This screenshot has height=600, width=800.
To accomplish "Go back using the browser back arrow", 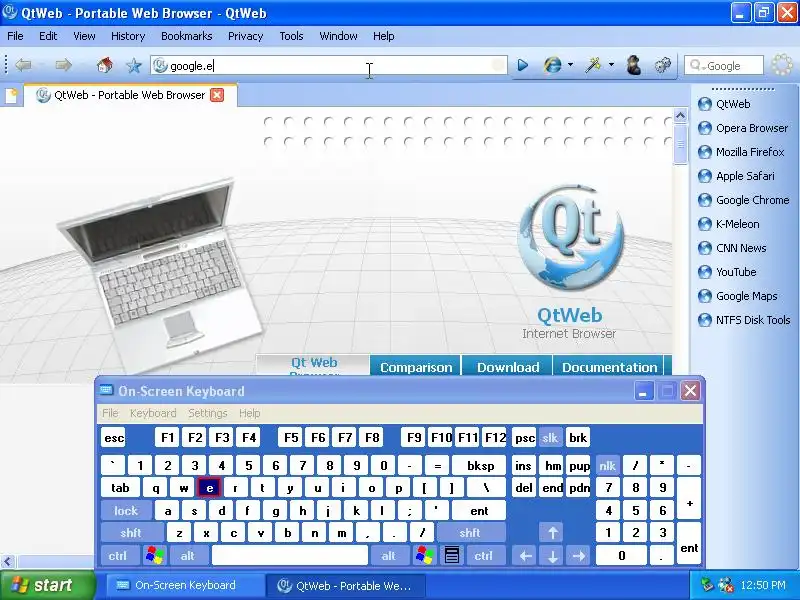I will point(23,65).
